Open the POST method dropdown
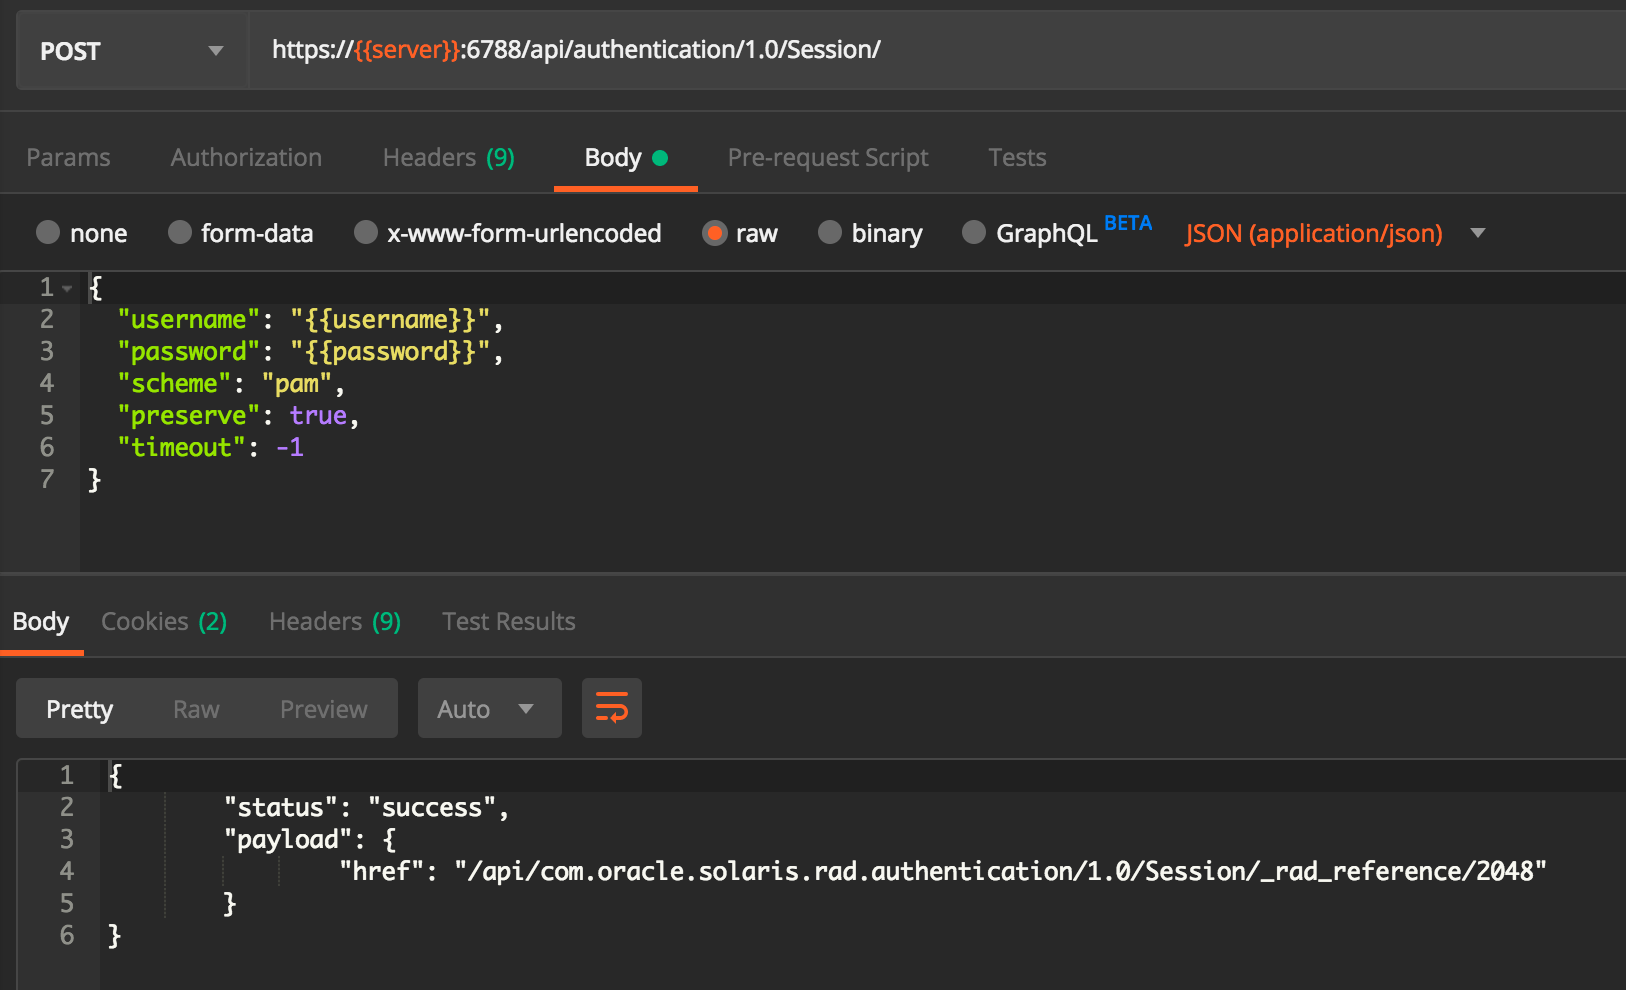Screen dimensions: 1626x990 tap(132, 51)
